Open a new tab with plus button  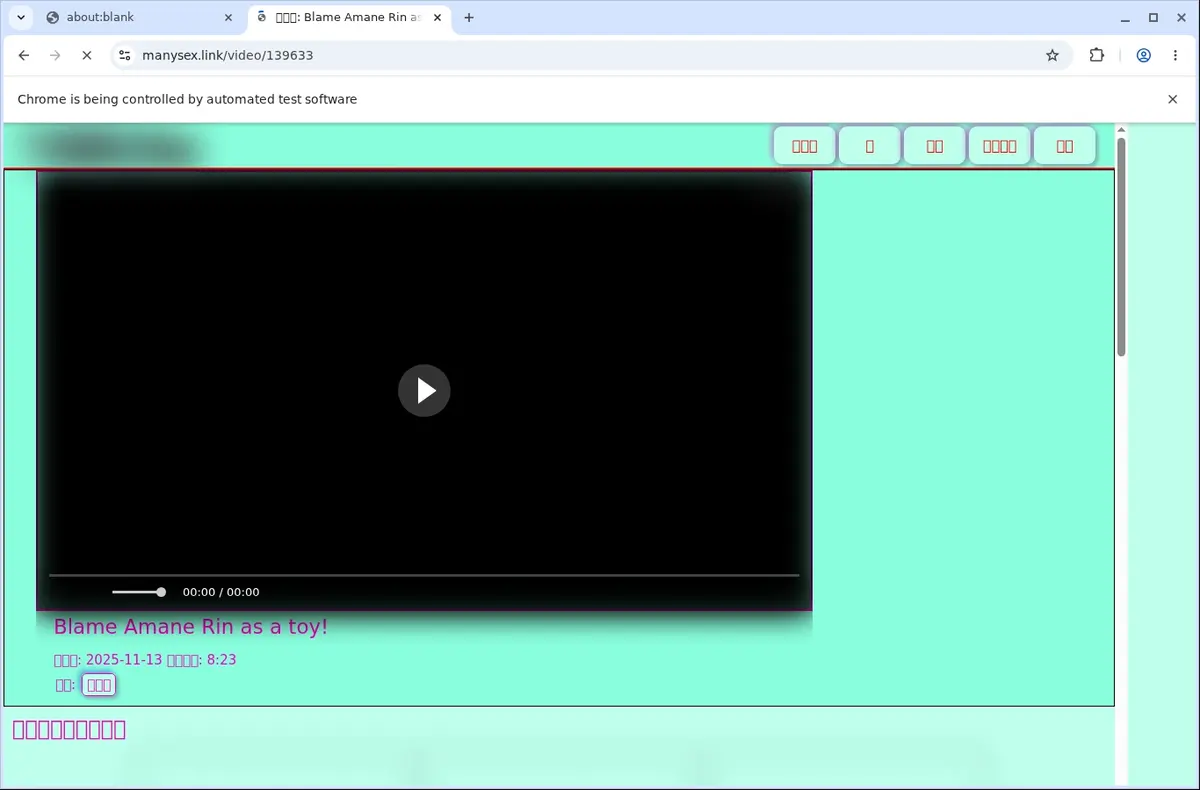pyautogui.click(x=469, y=17)
